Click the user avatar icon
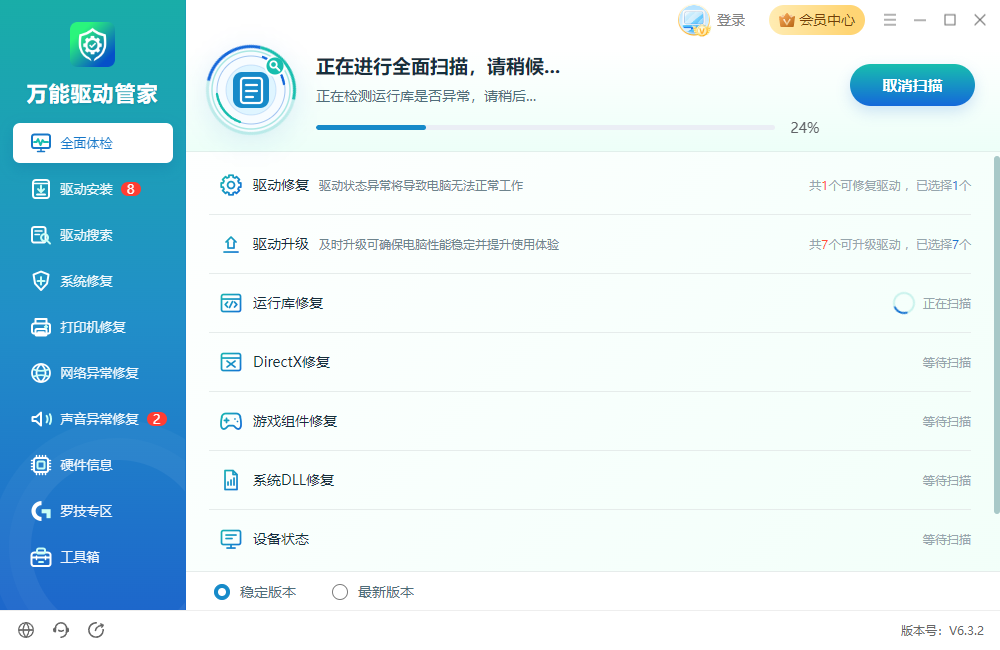 coord(694,20)
